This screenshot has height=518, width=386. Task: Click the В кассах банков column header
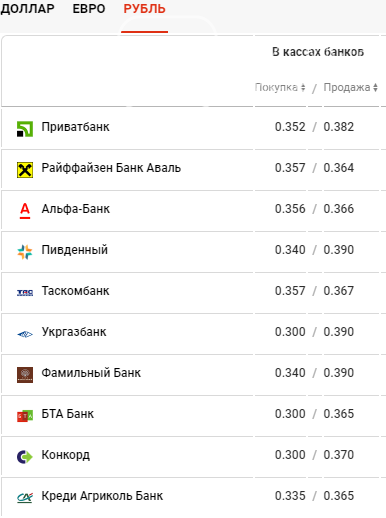(x=318, y=52)
